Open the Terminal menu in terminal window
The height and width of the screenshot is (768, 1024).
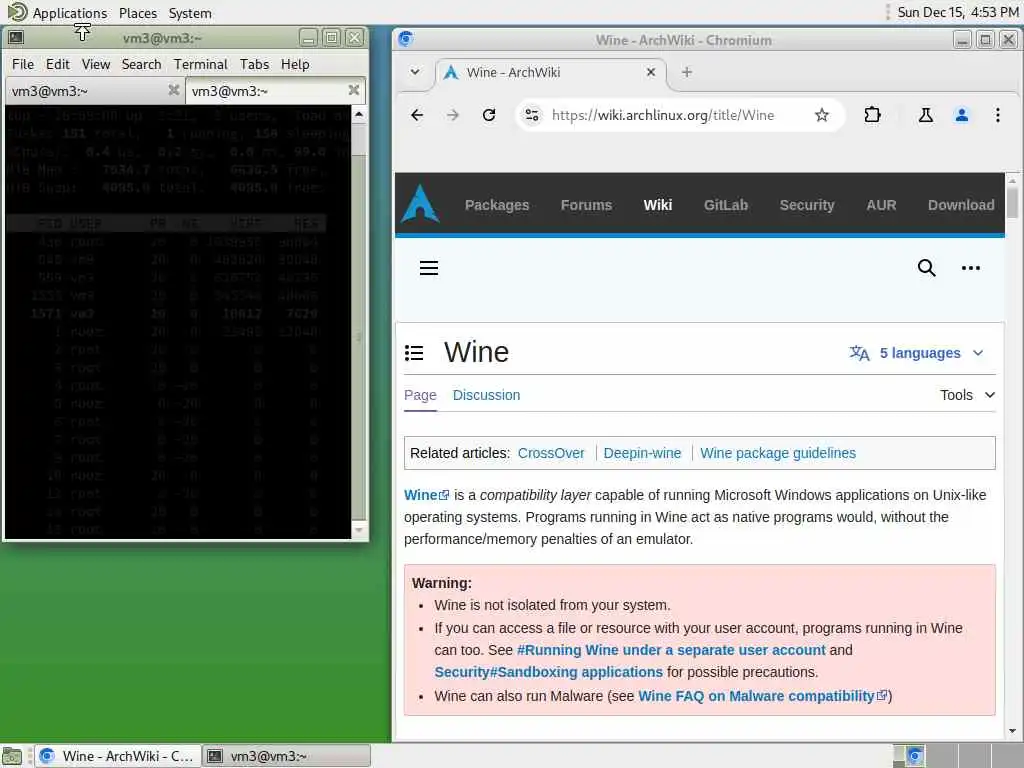click(x=200, y=64)
